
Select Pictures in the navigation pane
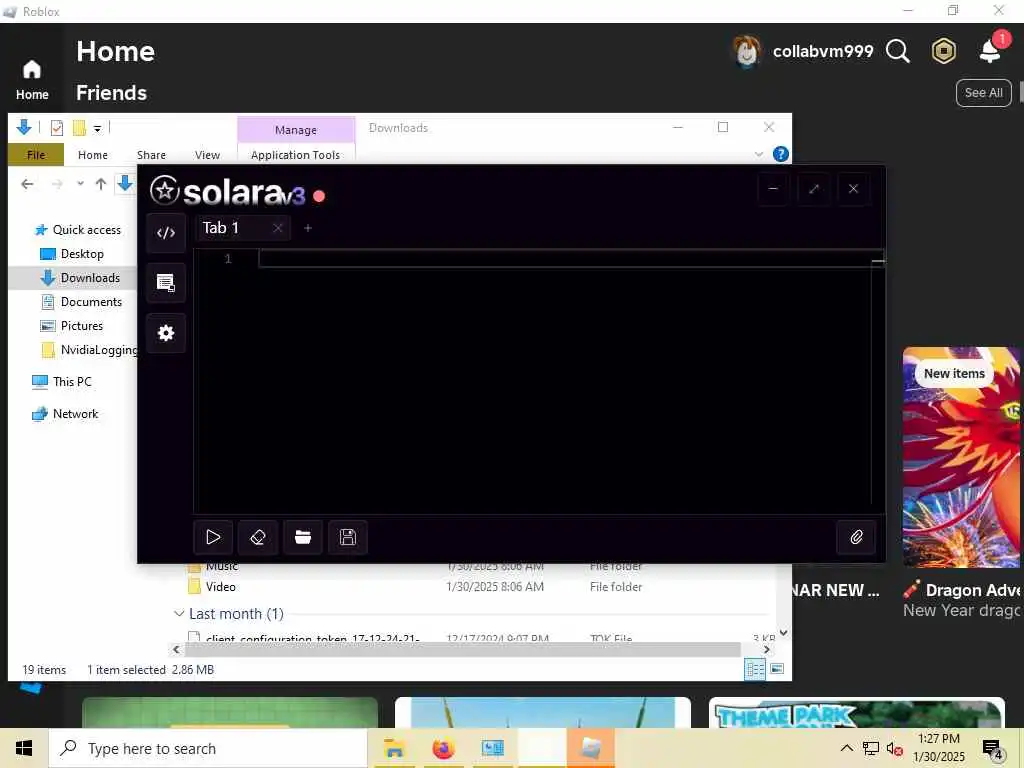pyautogui.click(x=72, y=326)
